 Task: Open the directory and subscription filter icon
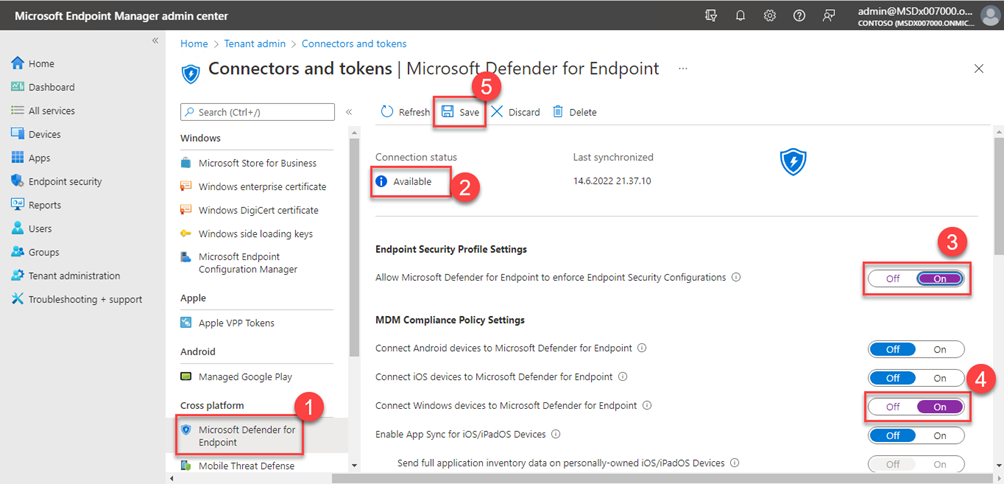(x=711, y=16)
